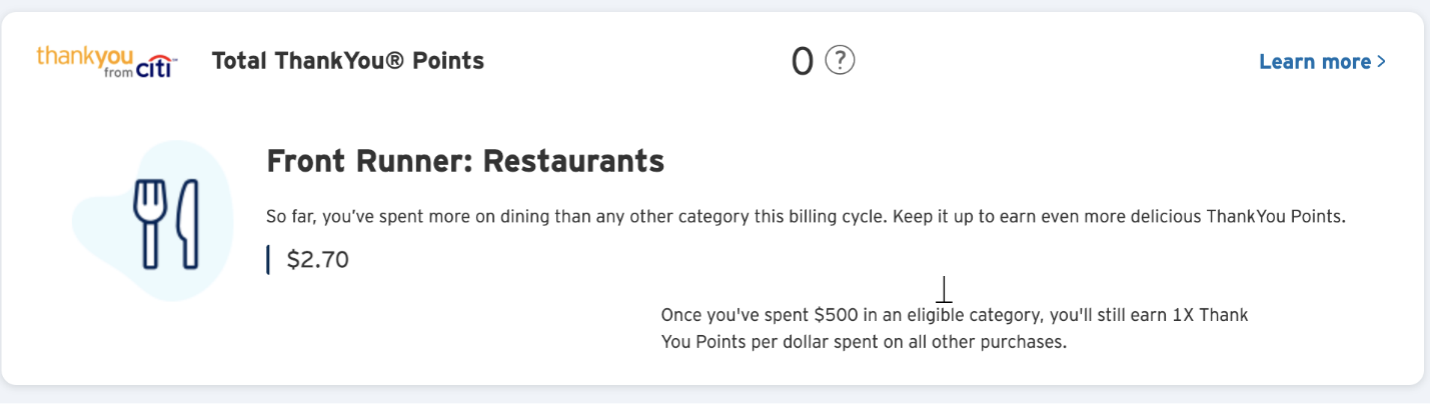Open the Learn more link
The image size is (1430, 406).
1314,62
